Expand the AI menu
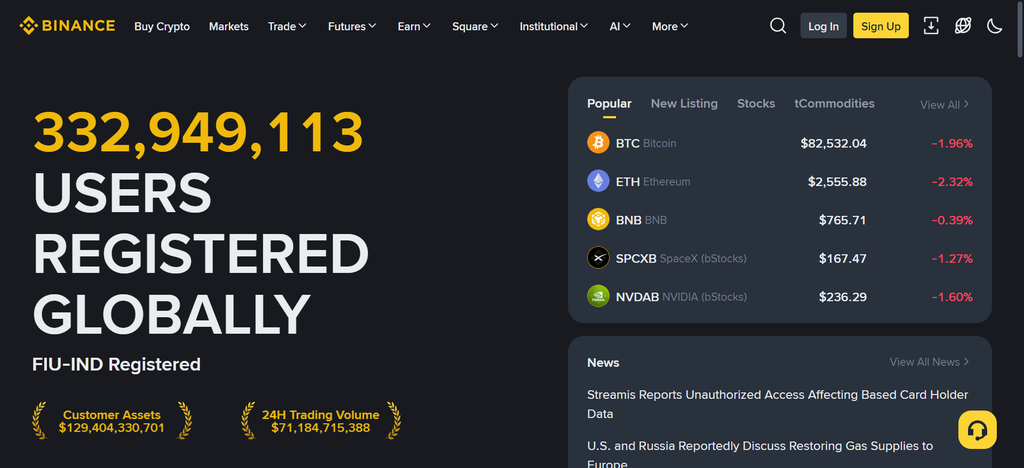1024x468 pixels. [620, 26]
